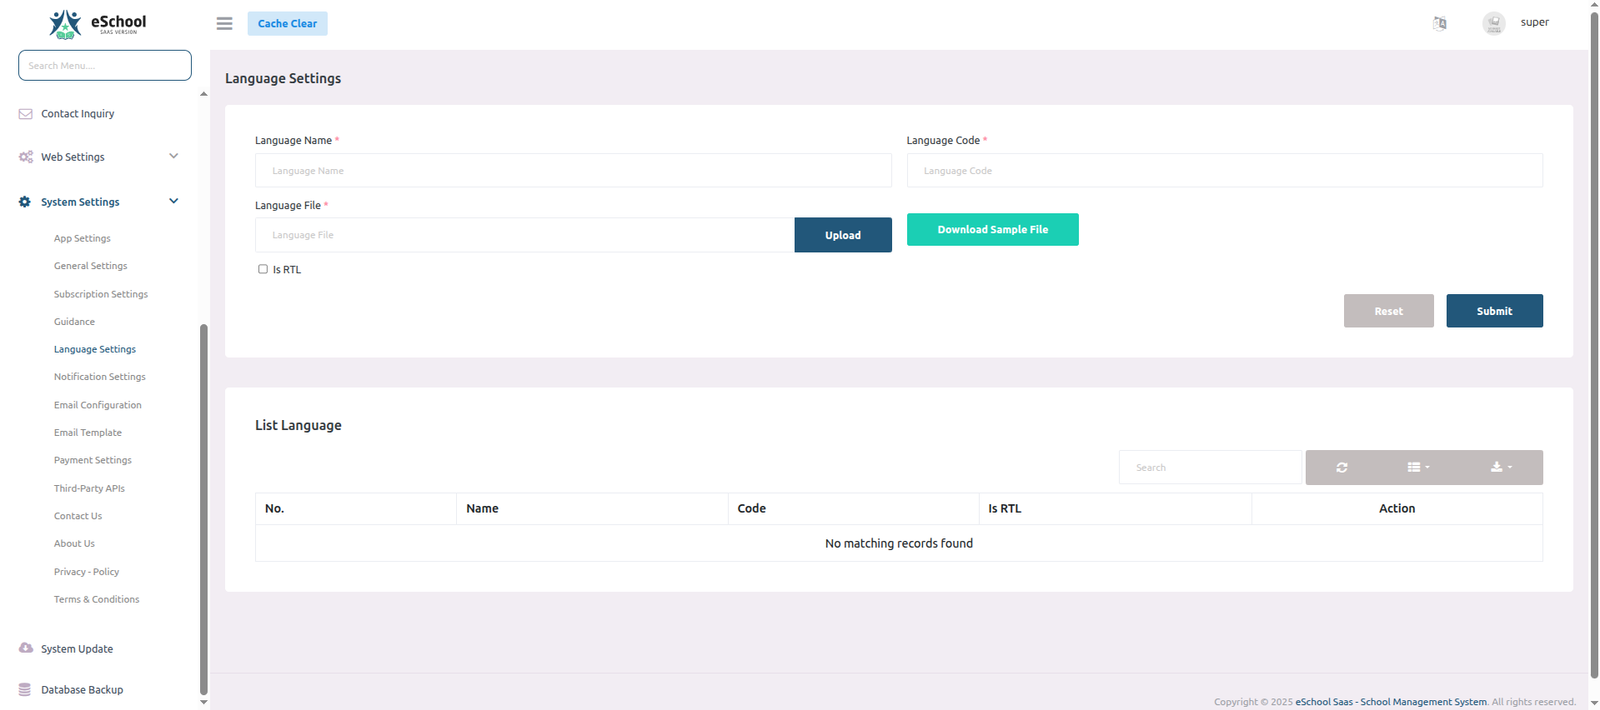Open Database Backup in sidebar
This screenshot has height=710, width=1600.
click(81, 690)
